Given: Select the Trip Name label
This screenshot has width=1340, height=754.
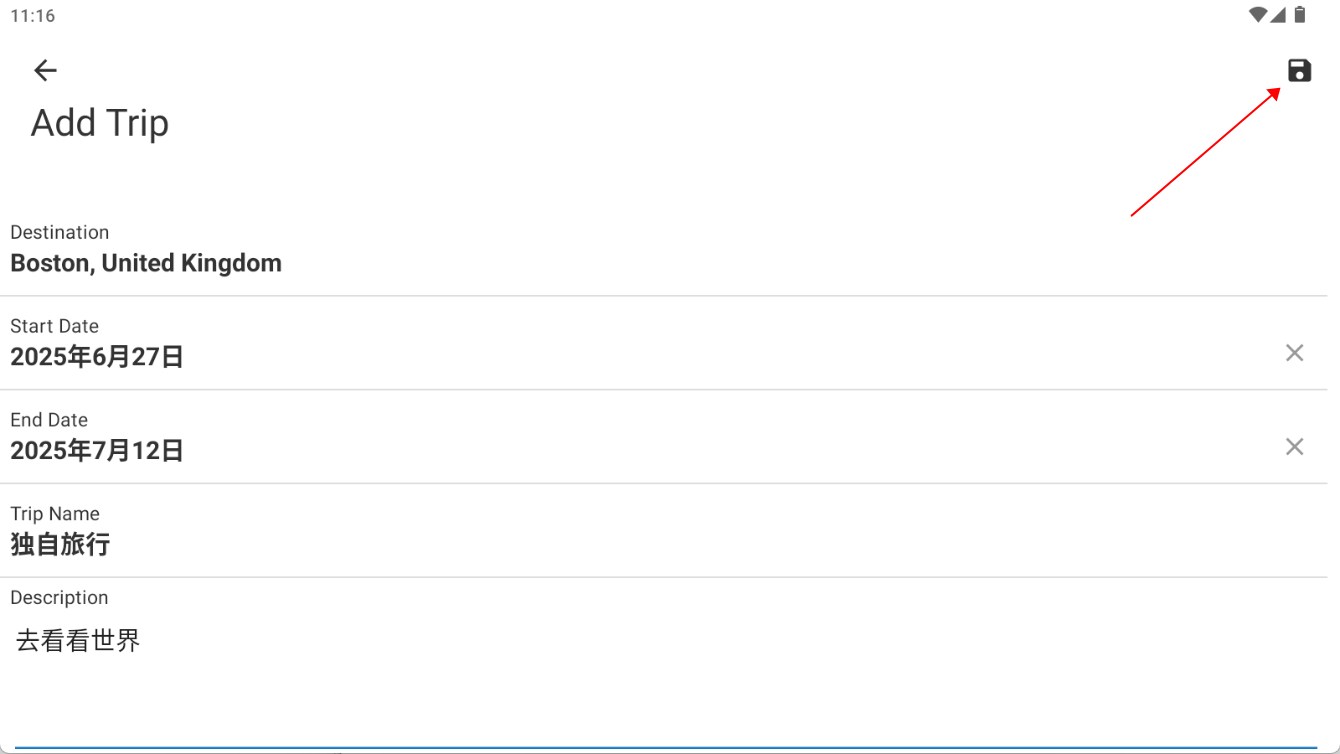Looking at the screenshot, I should (55, 514).
